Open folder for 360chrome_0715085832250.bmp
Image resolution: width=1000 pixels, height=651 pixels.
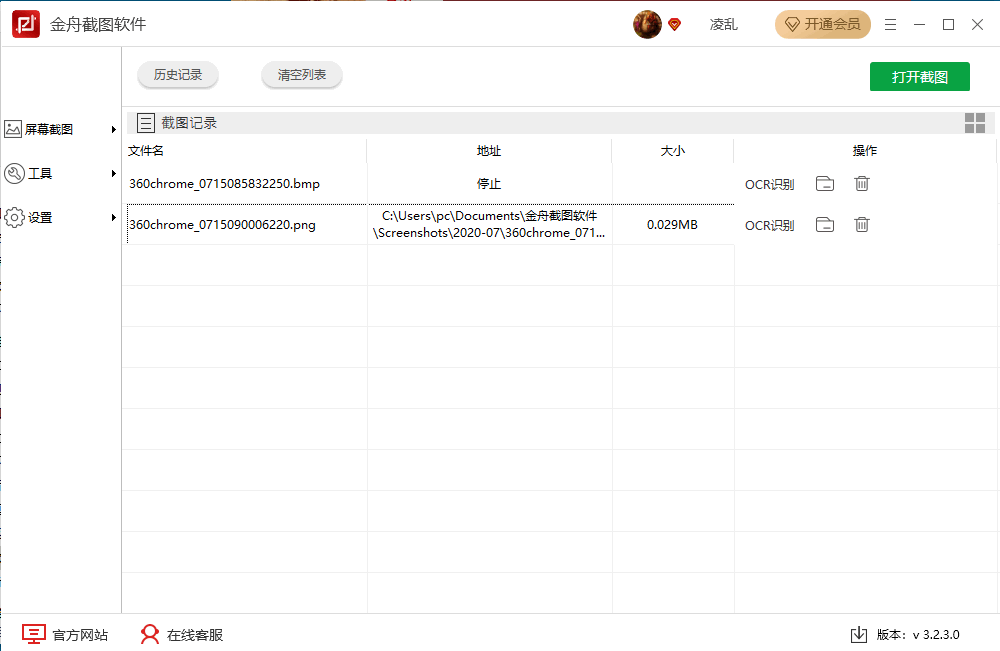click(x=825, y=184)
